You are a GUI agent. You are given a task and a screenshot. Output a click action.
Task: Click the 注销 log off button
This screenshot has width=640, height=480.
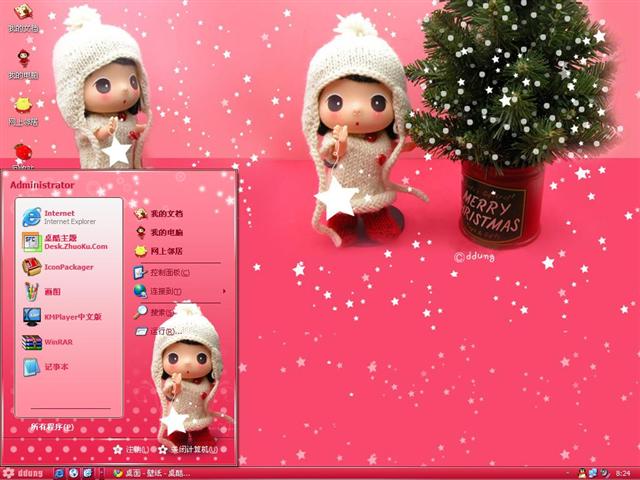(131, 449)
